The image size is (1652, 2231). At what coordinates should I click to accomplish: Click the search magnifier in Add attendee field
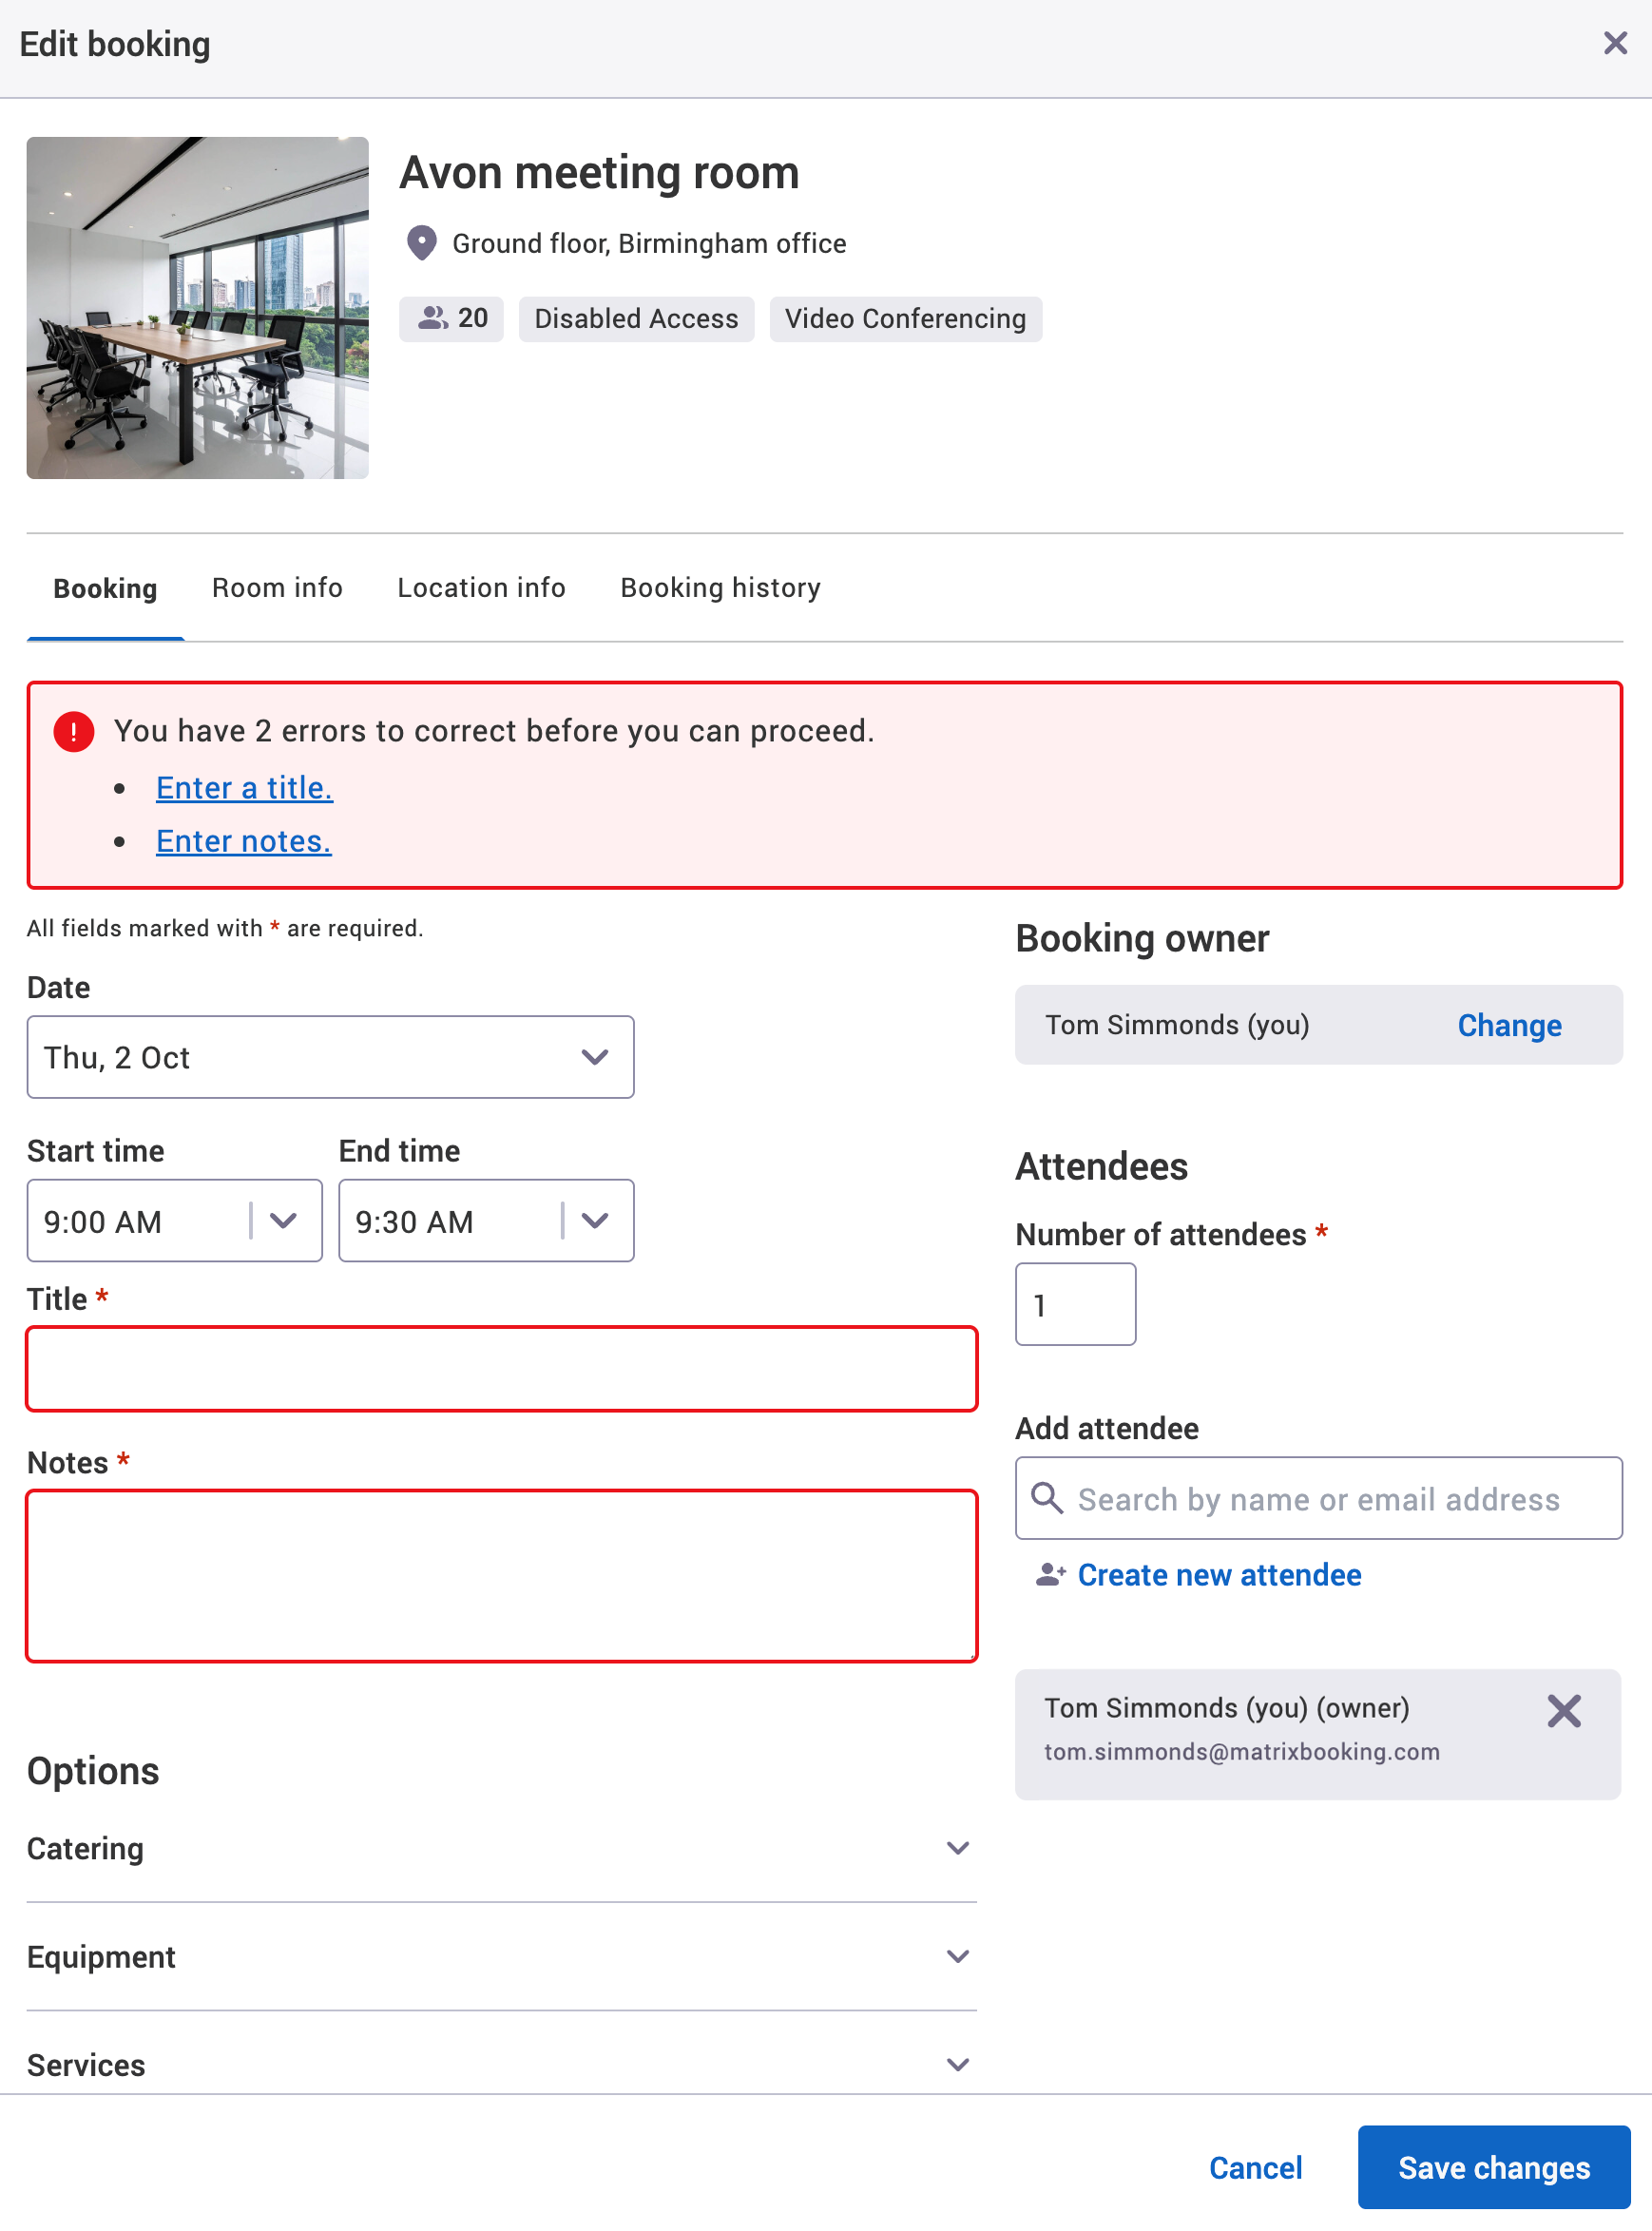1047,1499
